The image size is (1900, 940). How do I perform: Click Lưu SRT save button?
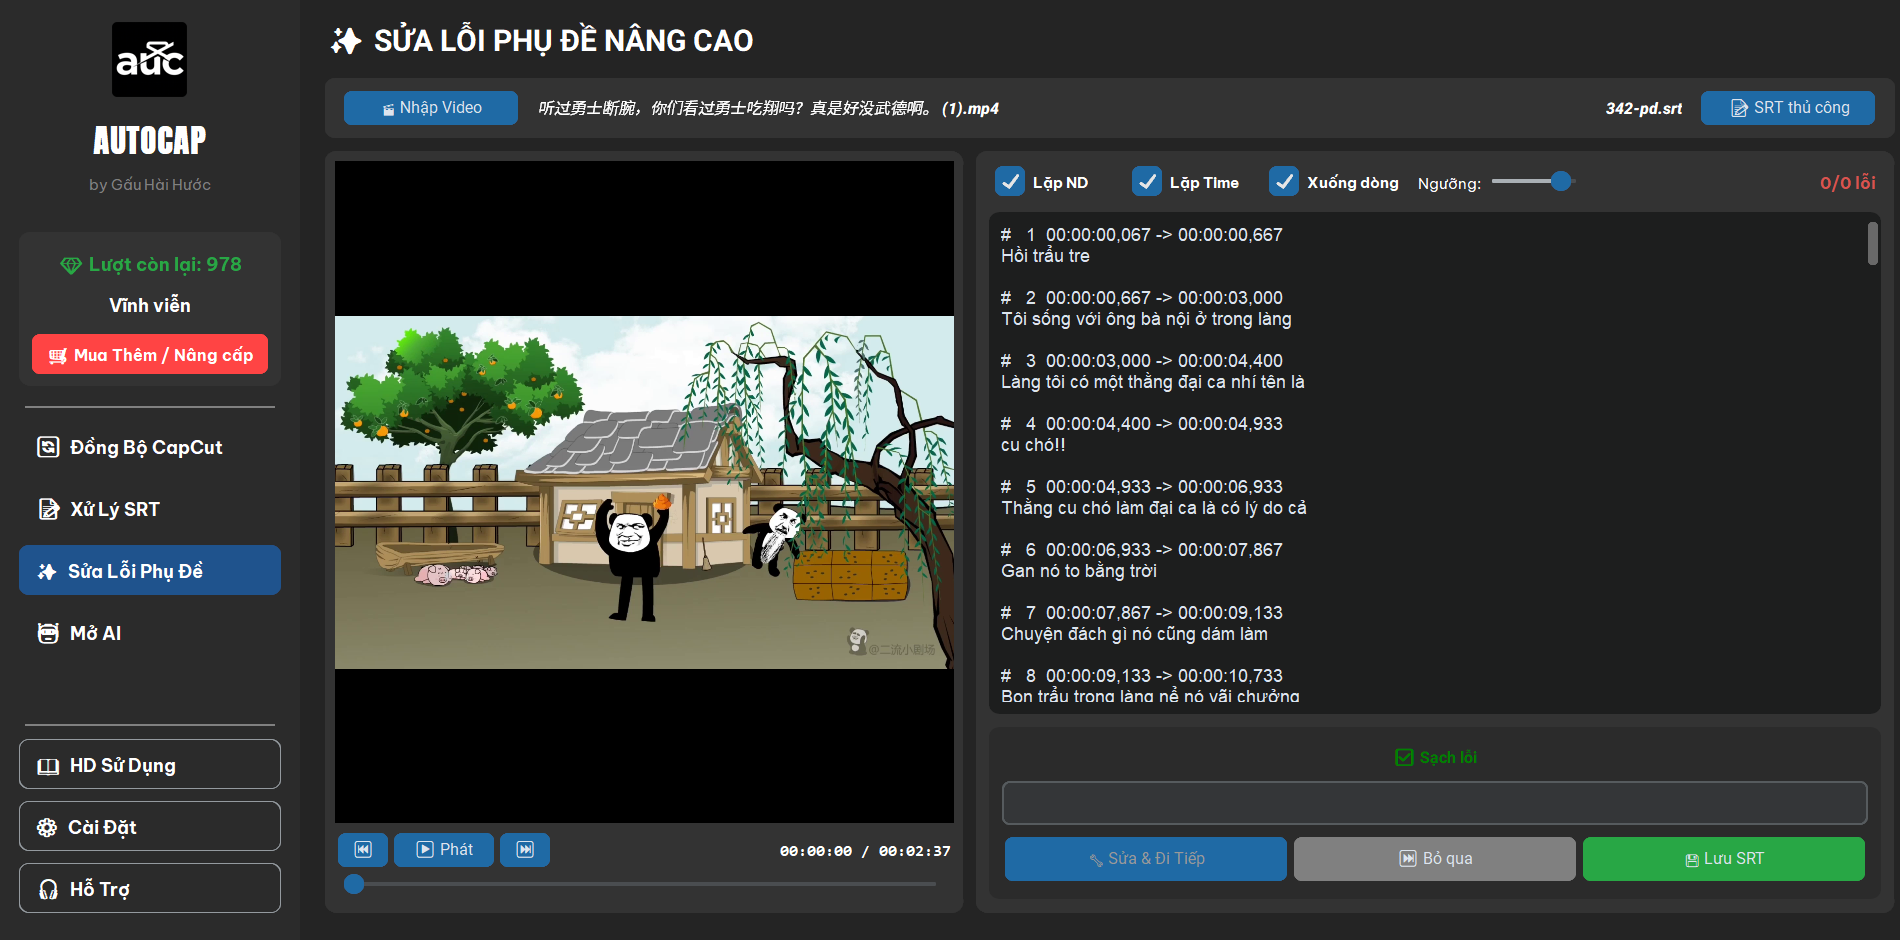(x=1724, y=859)
